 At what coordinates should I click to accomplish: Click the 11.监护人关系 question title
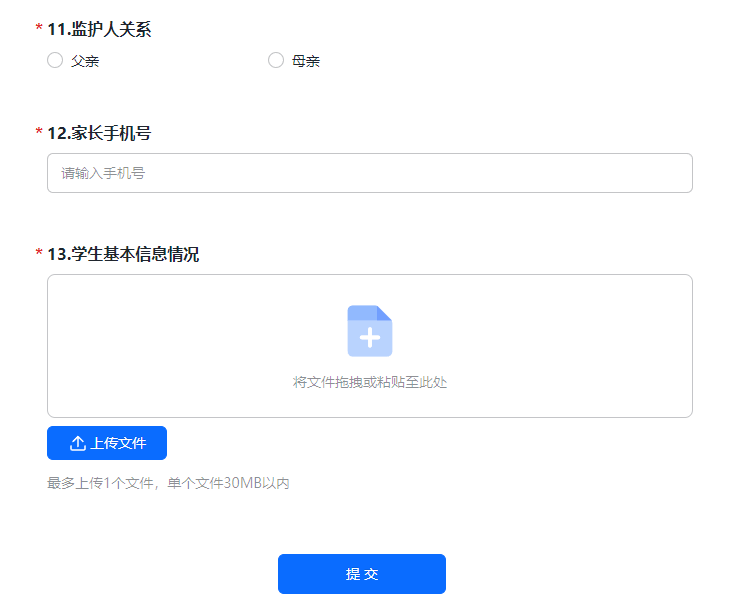pos(99,30)
